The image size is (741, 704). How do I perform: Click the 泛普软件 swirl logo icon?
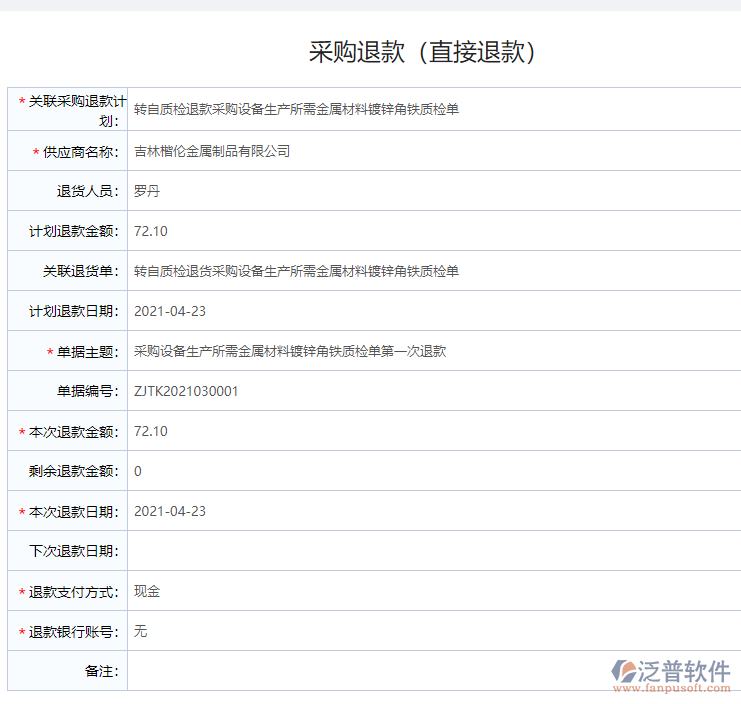(626, 672)
